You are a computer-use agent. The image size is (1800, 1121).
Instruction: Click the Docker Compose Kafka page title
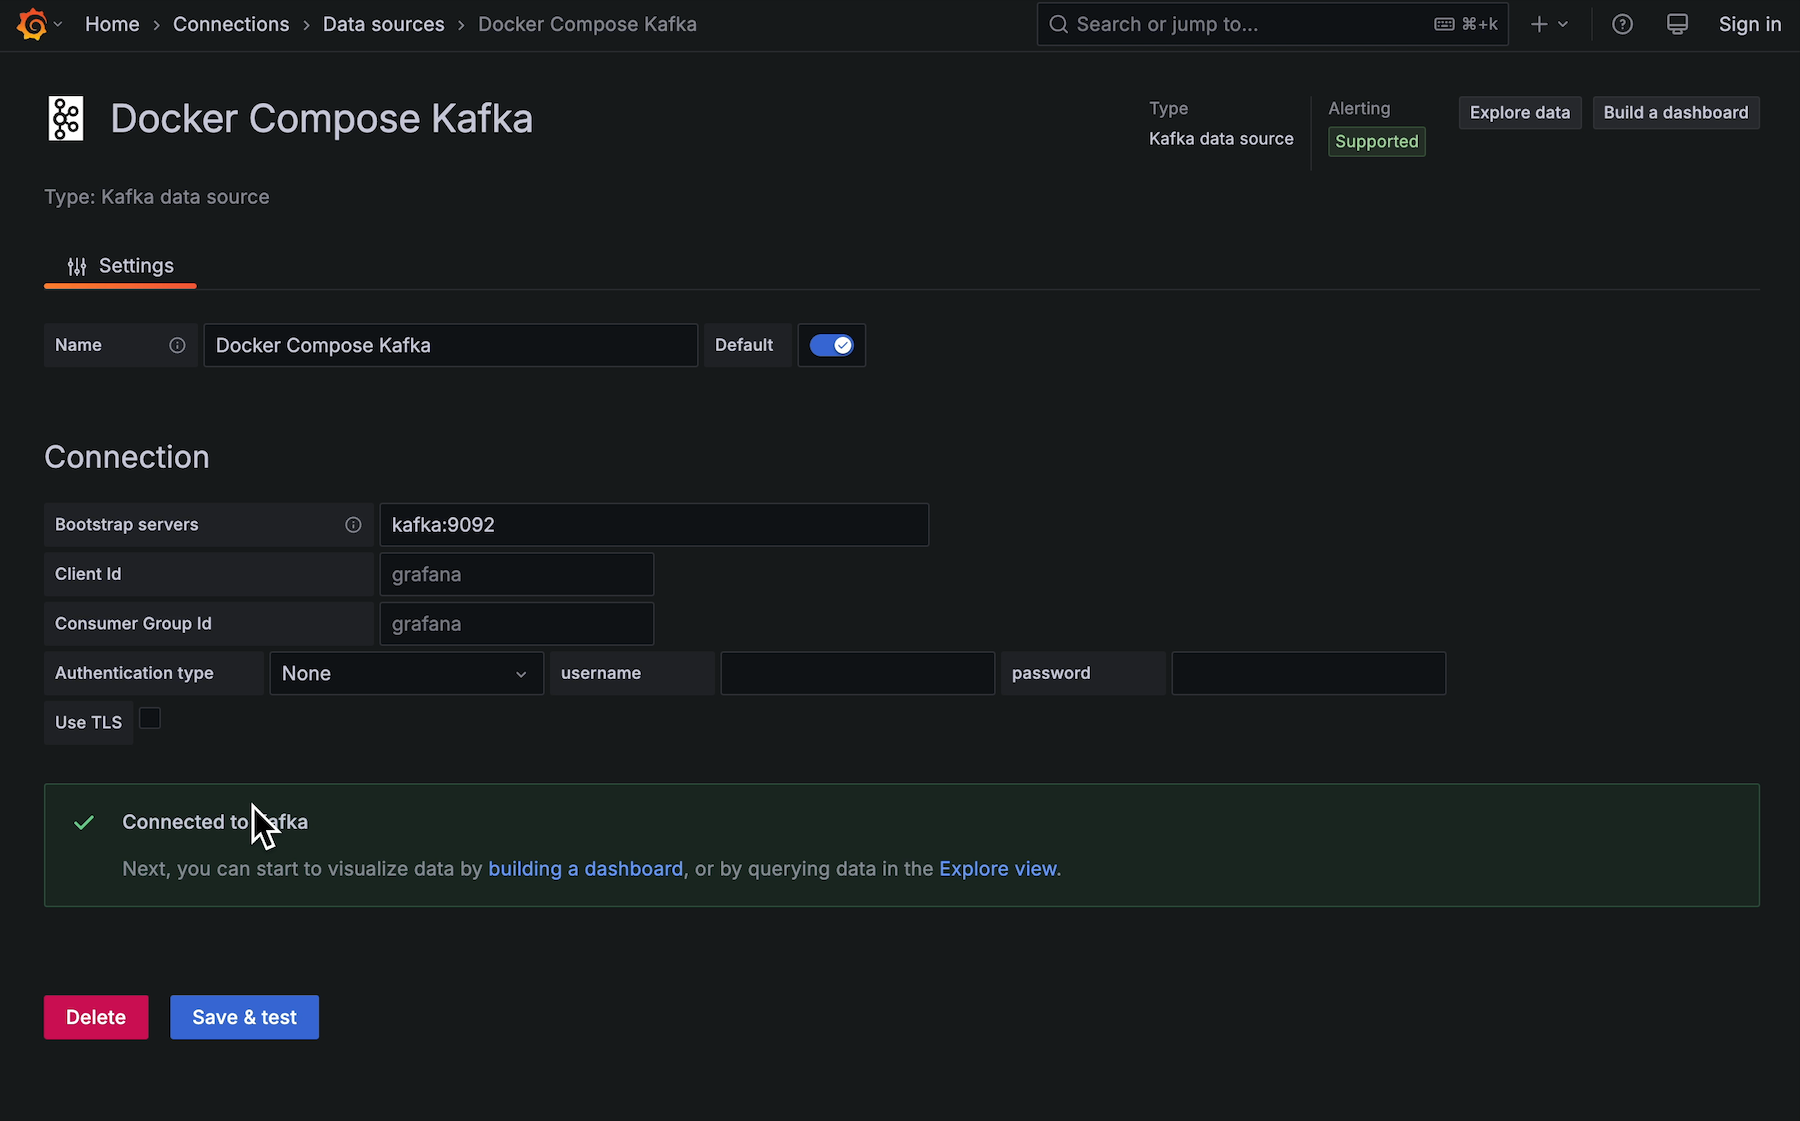coord(321,118)
